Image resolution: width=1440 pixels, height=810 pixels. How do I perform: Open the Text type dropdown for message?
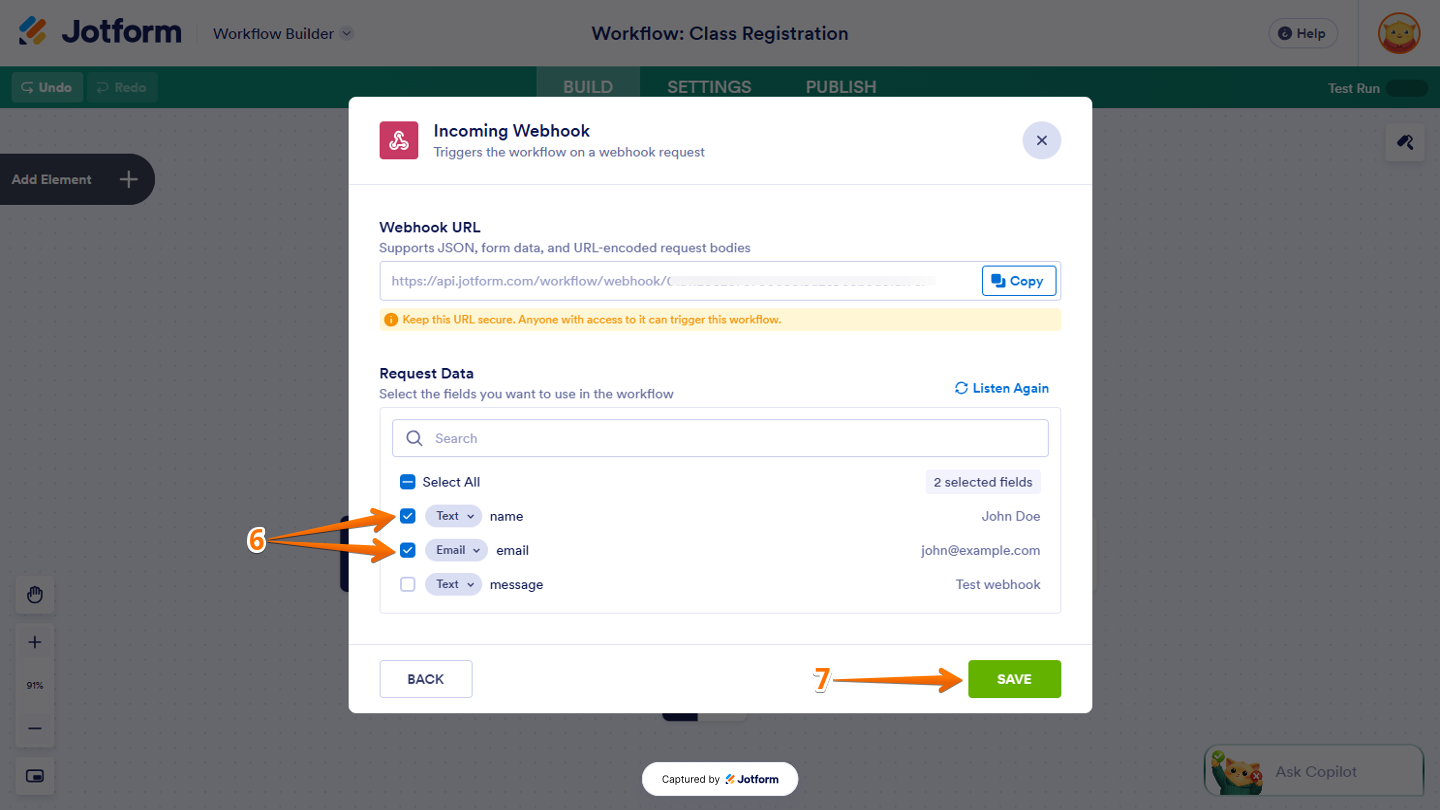click(453, 584)
